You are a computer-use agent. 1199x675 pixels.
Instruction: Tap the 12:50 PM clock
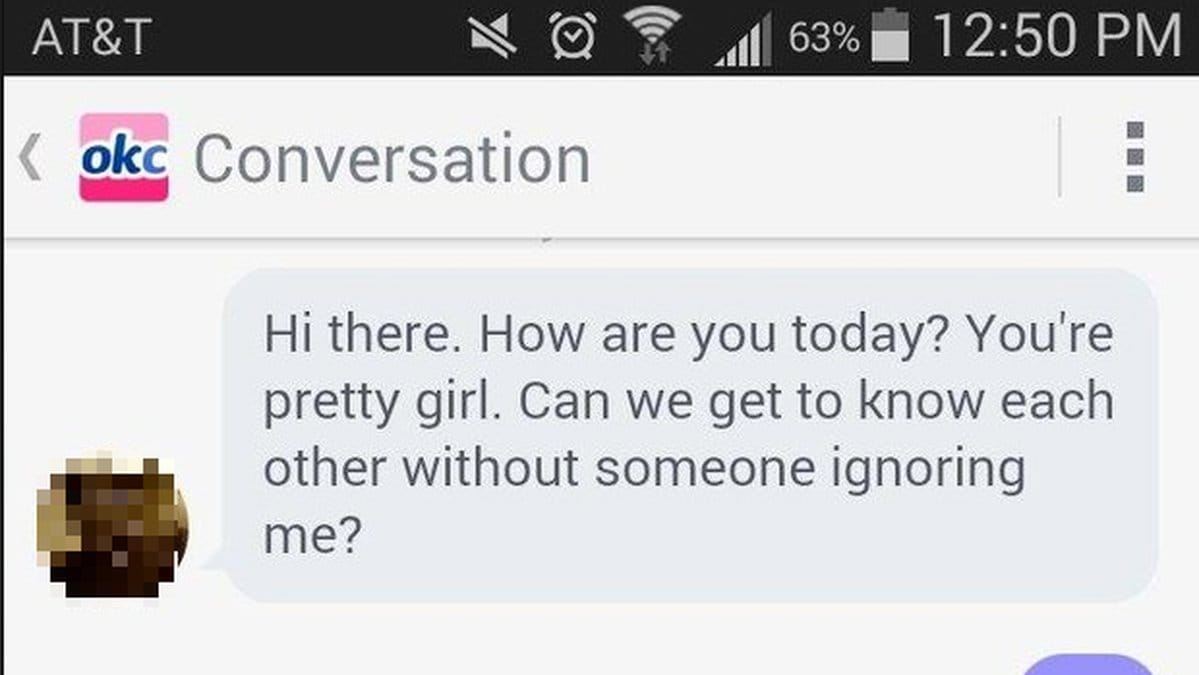click(1058, 35)
